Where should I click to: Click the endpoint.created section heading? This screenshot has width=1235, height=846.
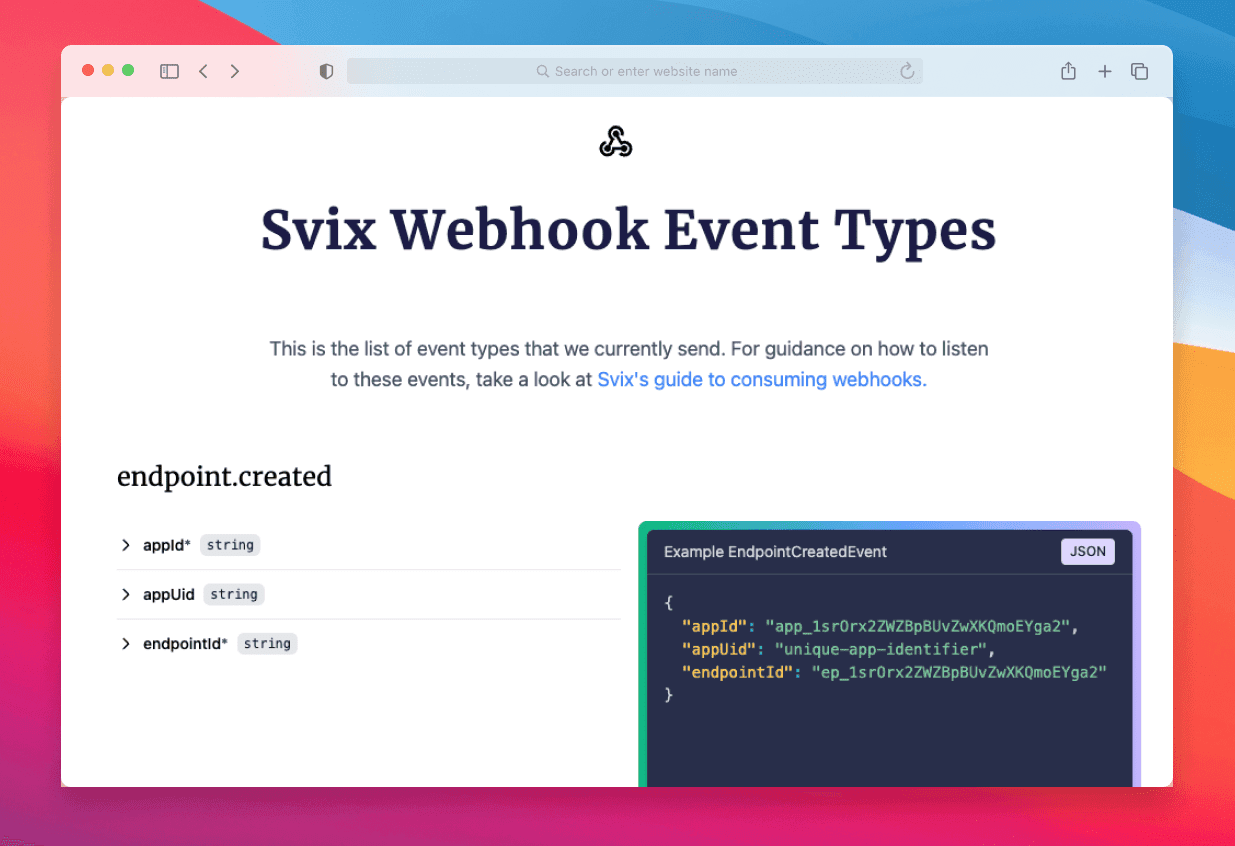pyautogui.click(x=224, y=477)
